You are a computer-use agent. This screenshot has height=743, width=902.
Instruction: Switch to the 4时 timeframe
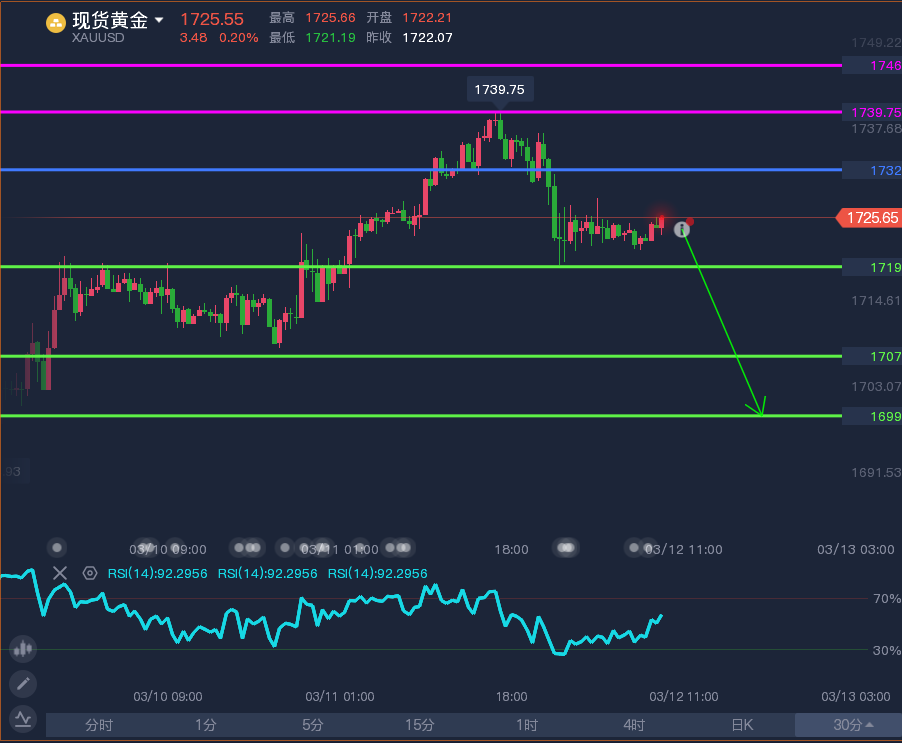(634, 725)
